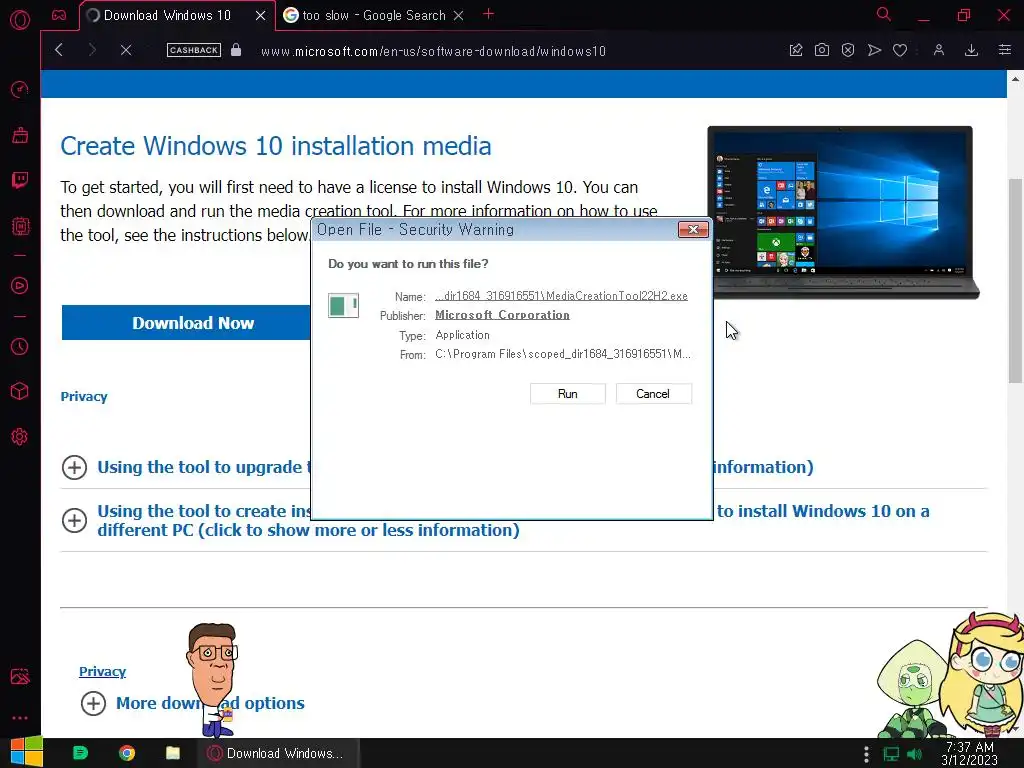The height and width of the screenshot is (768, 1024).
Task: Click the Cashback badge in address bar
Action: [193, 50]
